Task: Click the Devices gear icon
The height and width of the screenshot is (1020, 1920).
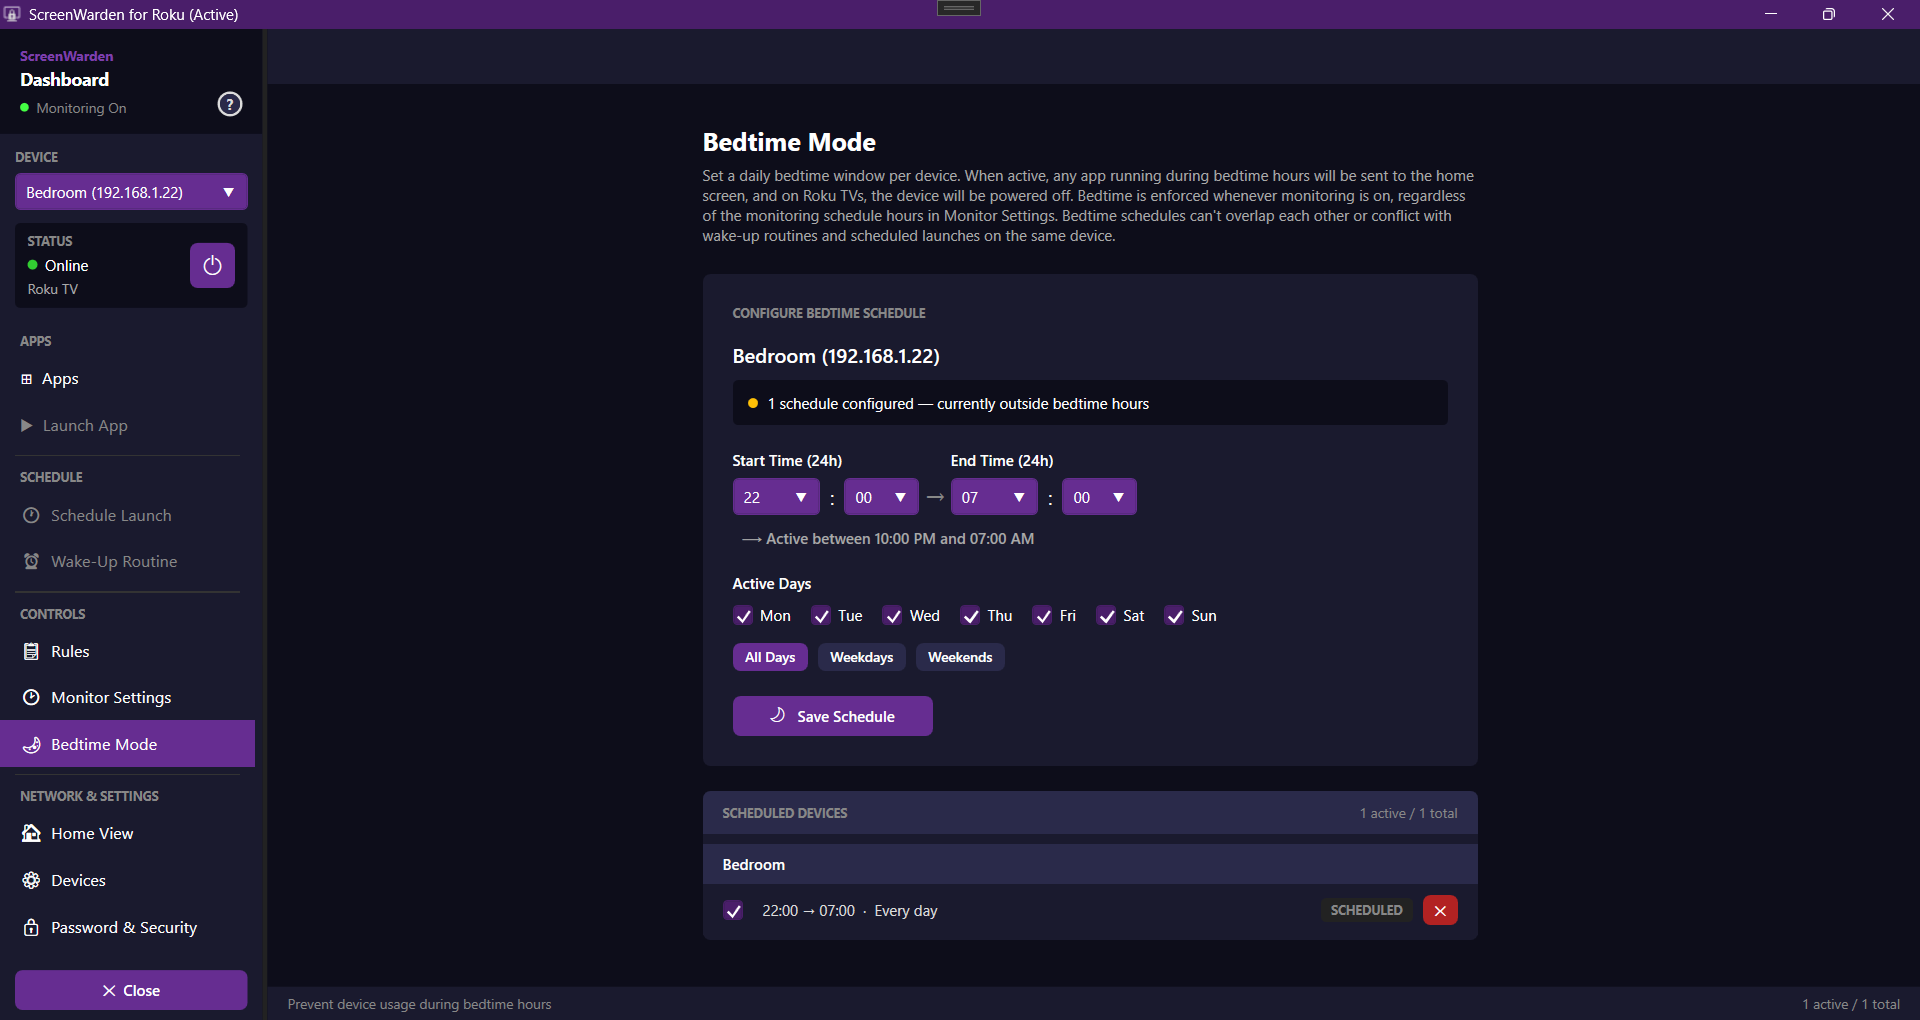Action: tap(31, 880)
